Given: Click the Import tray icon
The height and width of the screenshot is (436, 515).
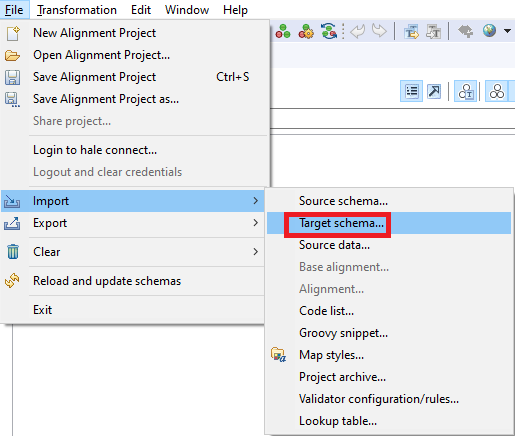Looking at the screenshot, I should coord(12,201).
